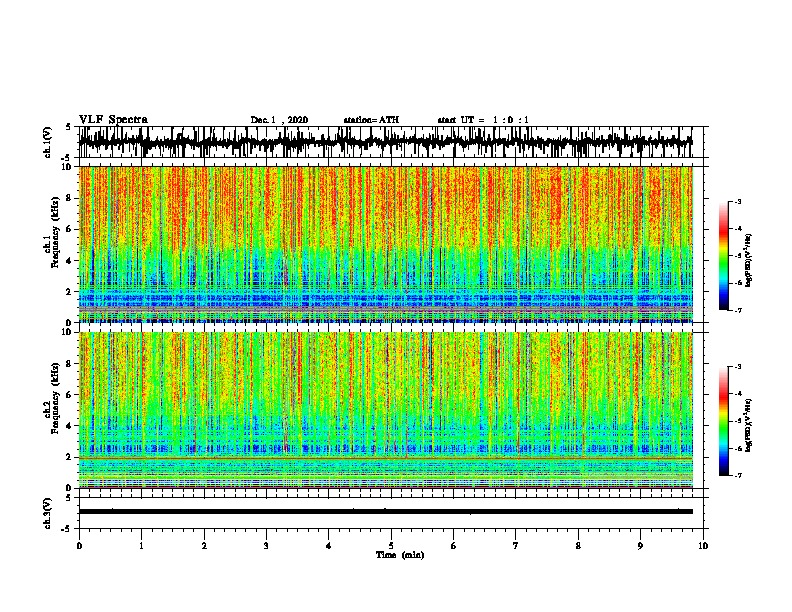Click the "-3" label on ch.1 color scale

(737, 201)
